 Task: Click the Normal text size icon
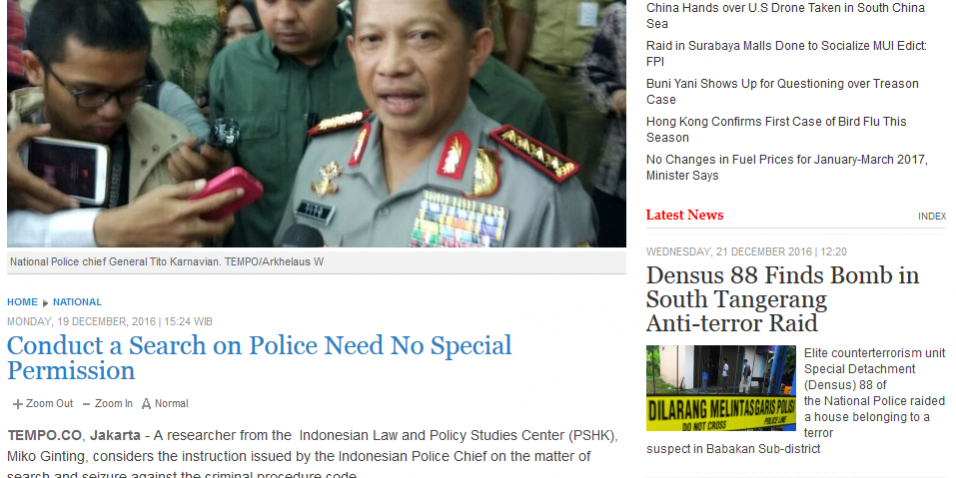click(x=146, y=404)
